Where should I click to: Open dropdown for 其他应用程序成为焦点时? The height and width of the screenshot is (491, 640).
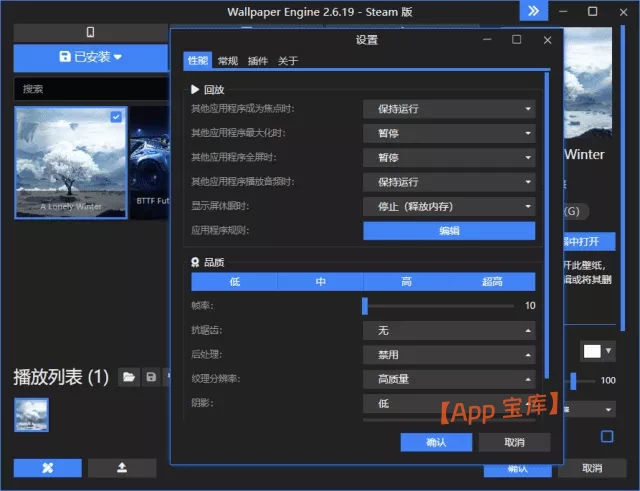pos(449,109)
